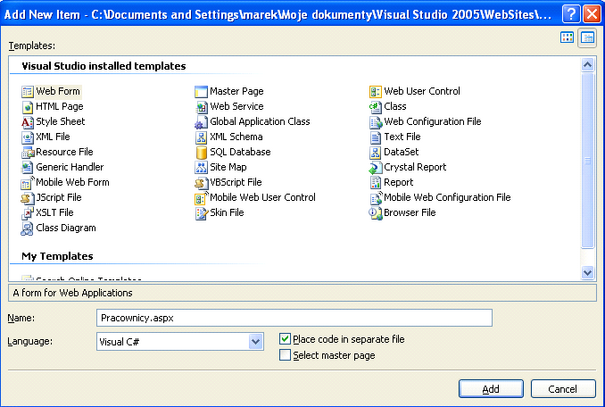Choose the Mobile Web User Control icon

point(201,198)
